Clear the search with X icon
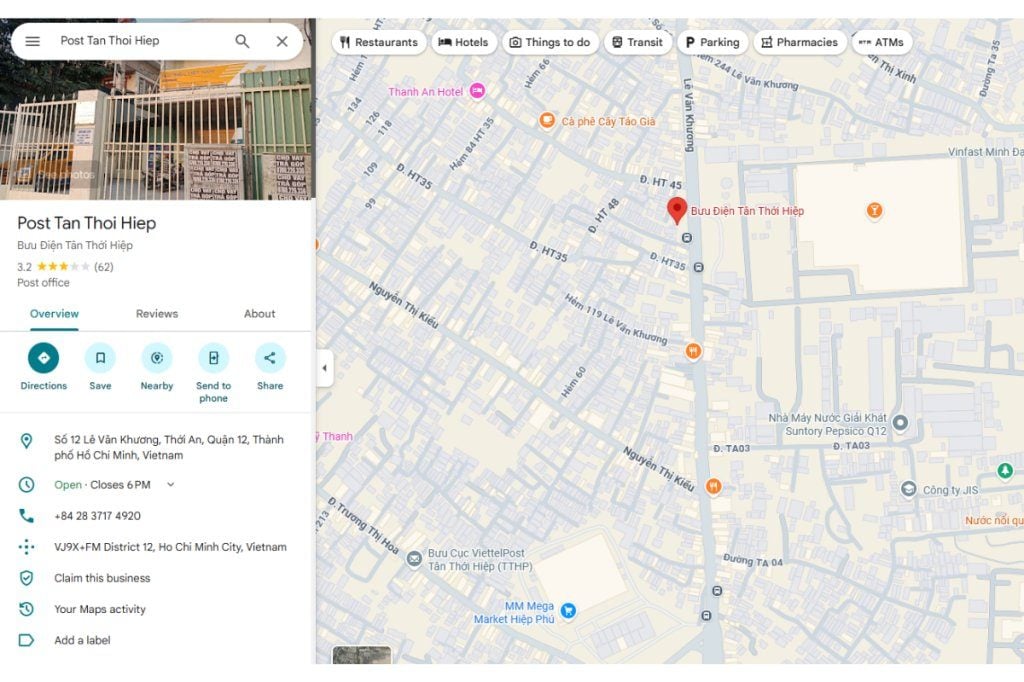This screenshot has height=682, width=1024. tap(282, 41)
